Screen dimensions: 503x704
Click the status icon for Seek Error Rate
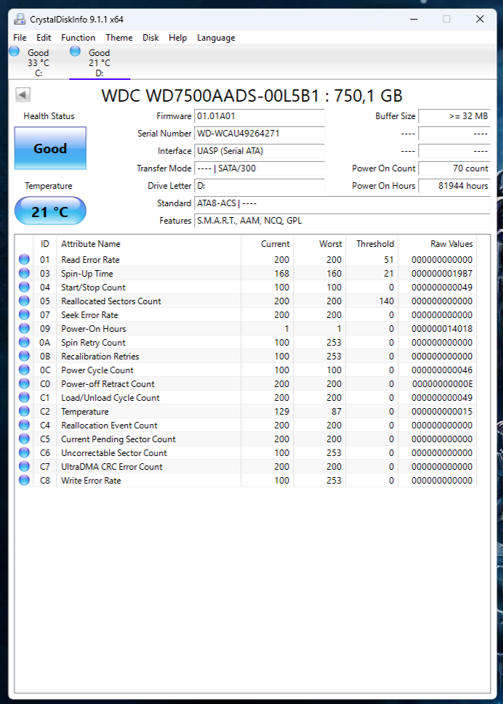pyautogui.click(x=24, y=314)
